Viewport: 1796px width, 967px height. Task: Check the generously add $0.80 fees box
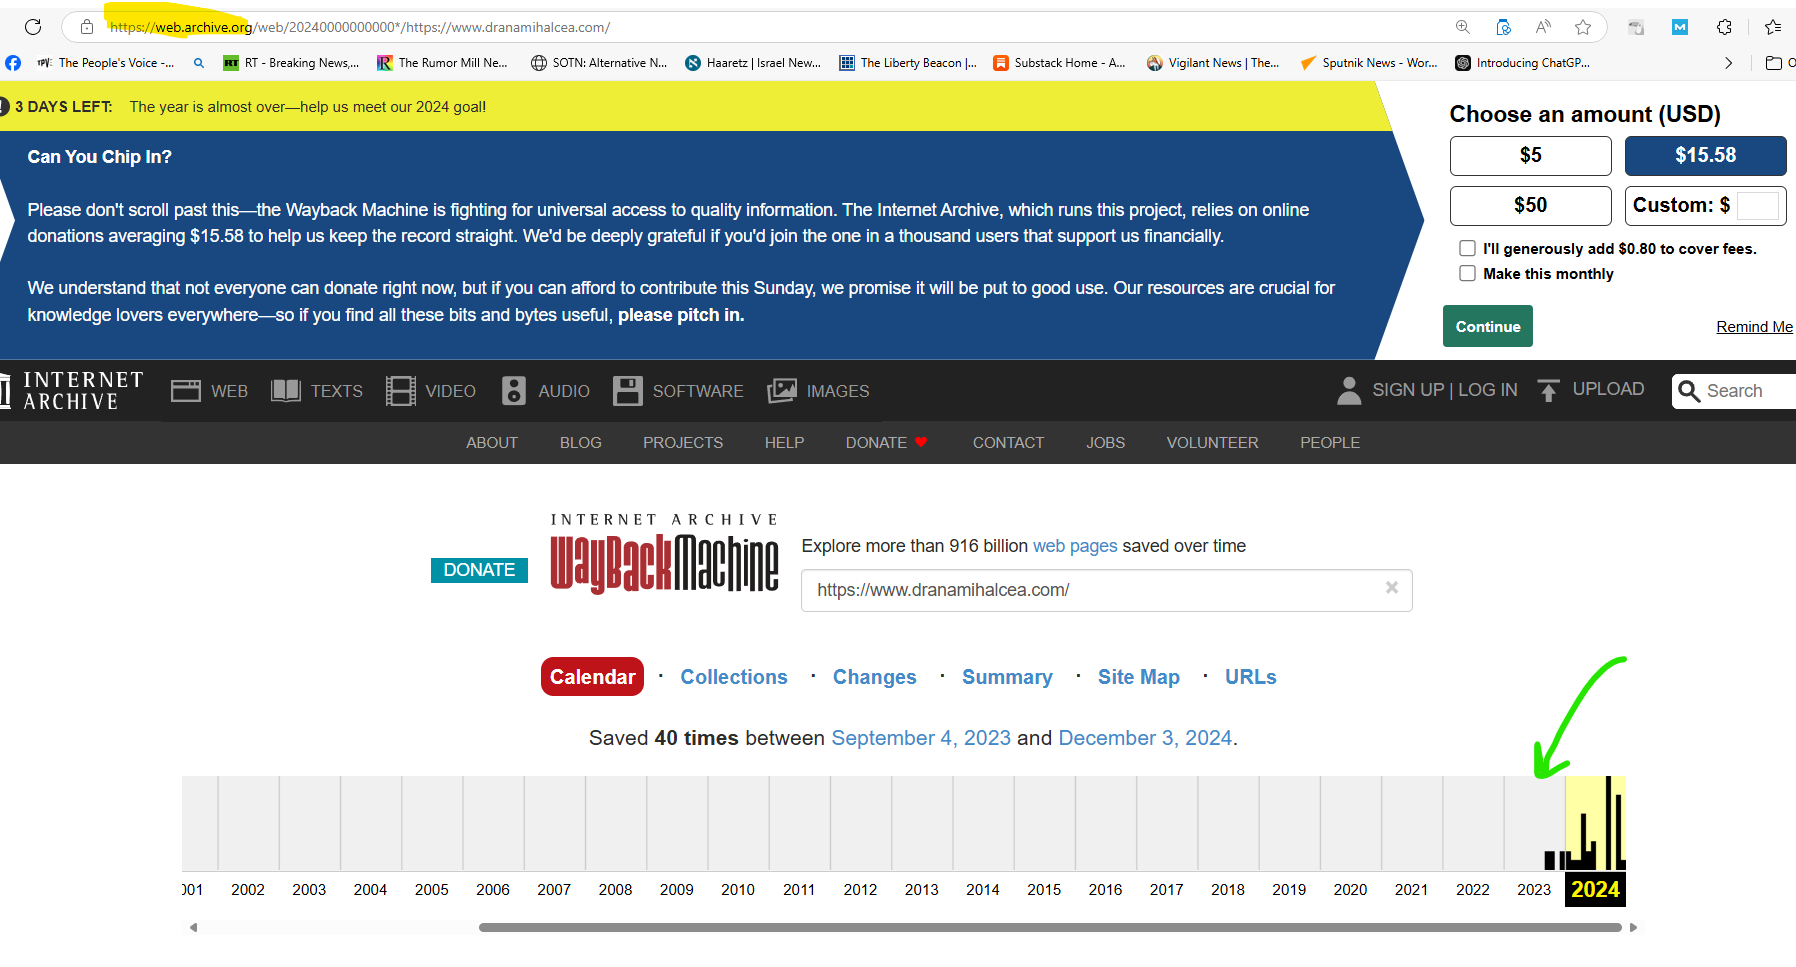coord(1467,248)
